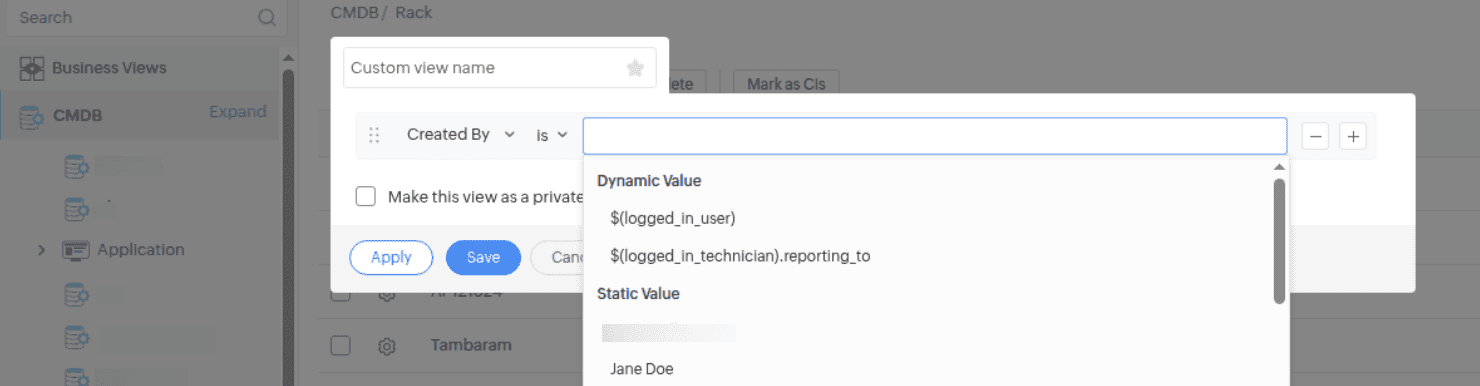Select $(logged_in_user) dynamic value
Screen dimensions: 1480x386
(x=673, y=217)
